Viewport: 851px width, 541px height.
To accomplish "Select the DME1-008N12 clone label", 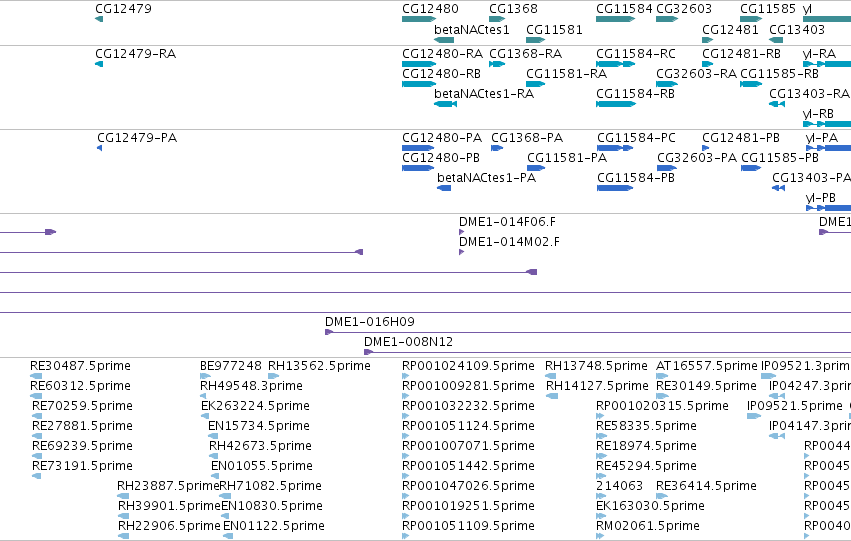I will pos(408,341).
